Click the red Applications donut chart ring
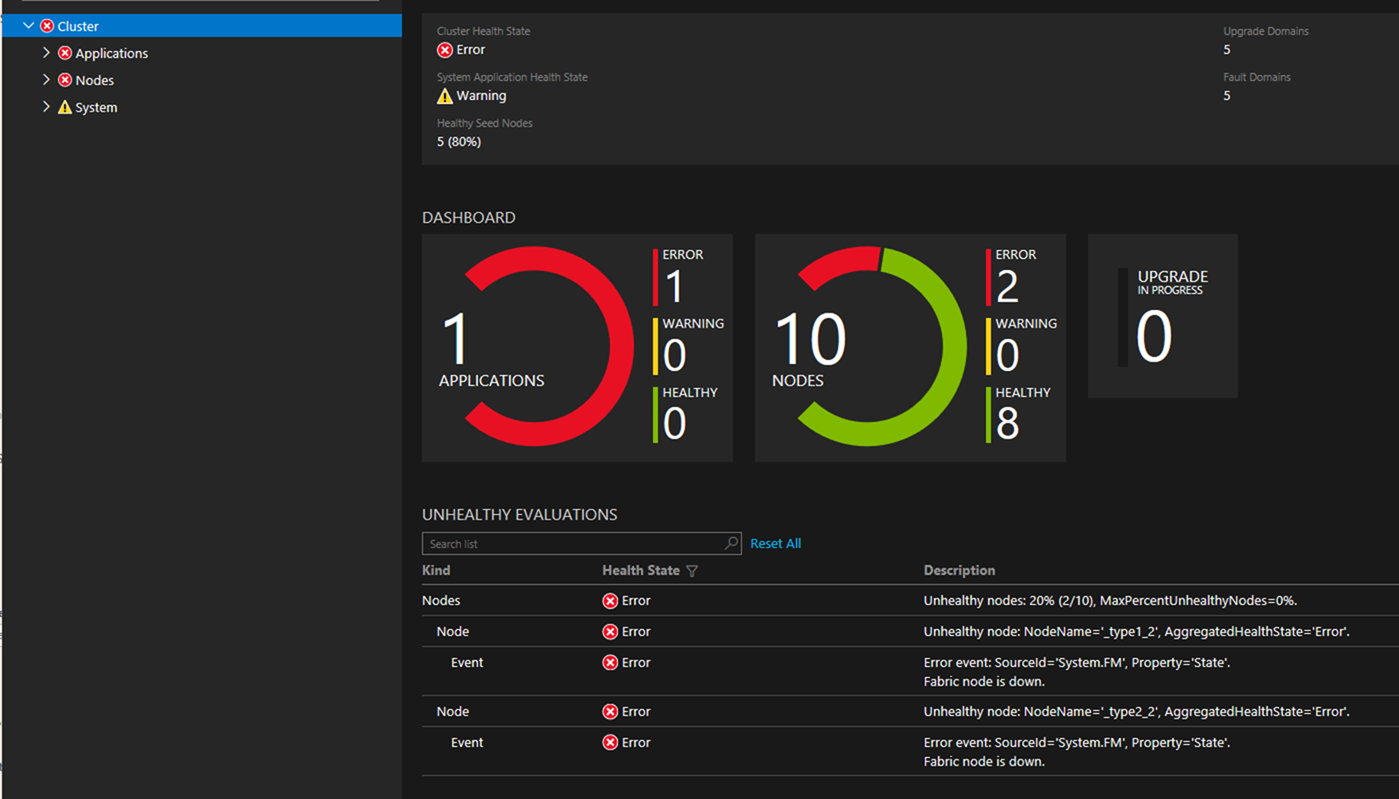This screenshot has width=1399, height=799. point(618,346)
